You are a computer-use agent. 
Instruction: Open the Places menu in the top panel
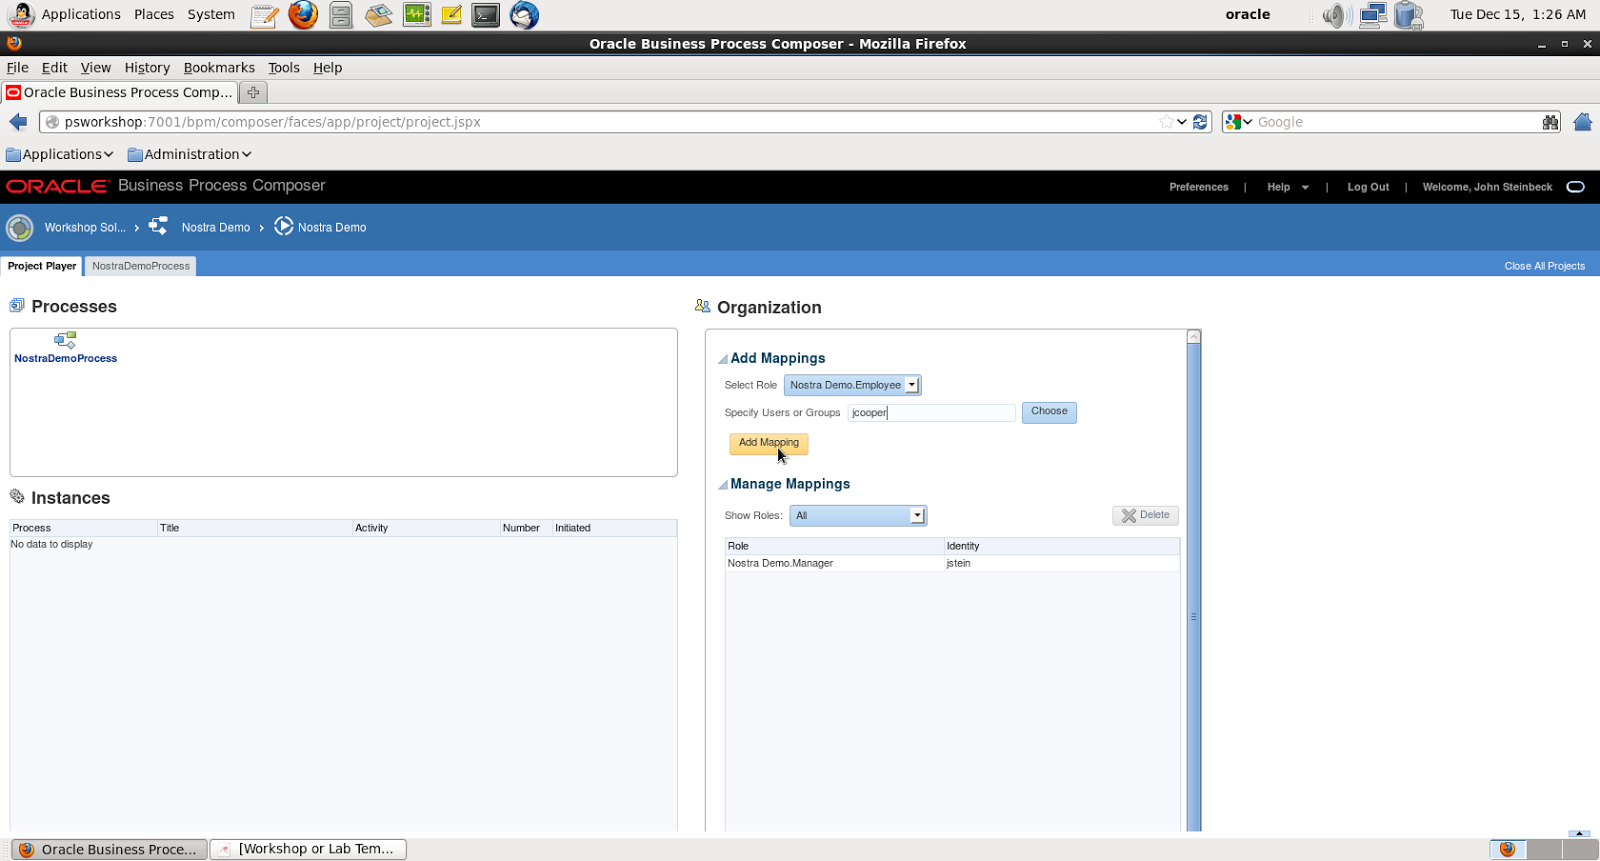pos(154,15)
